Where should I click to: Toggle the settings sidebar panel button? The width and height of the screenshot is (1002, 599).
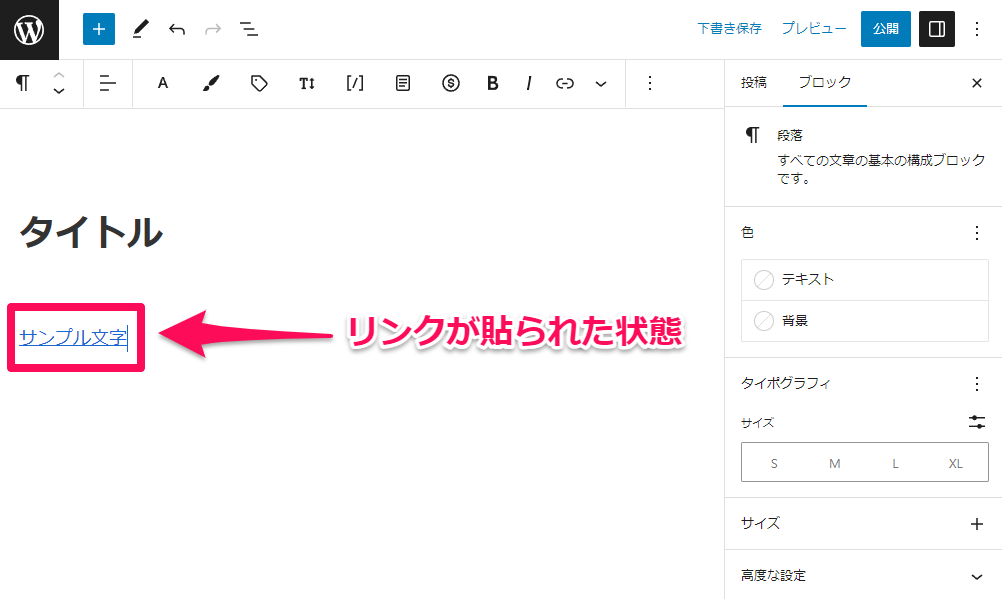937,29
